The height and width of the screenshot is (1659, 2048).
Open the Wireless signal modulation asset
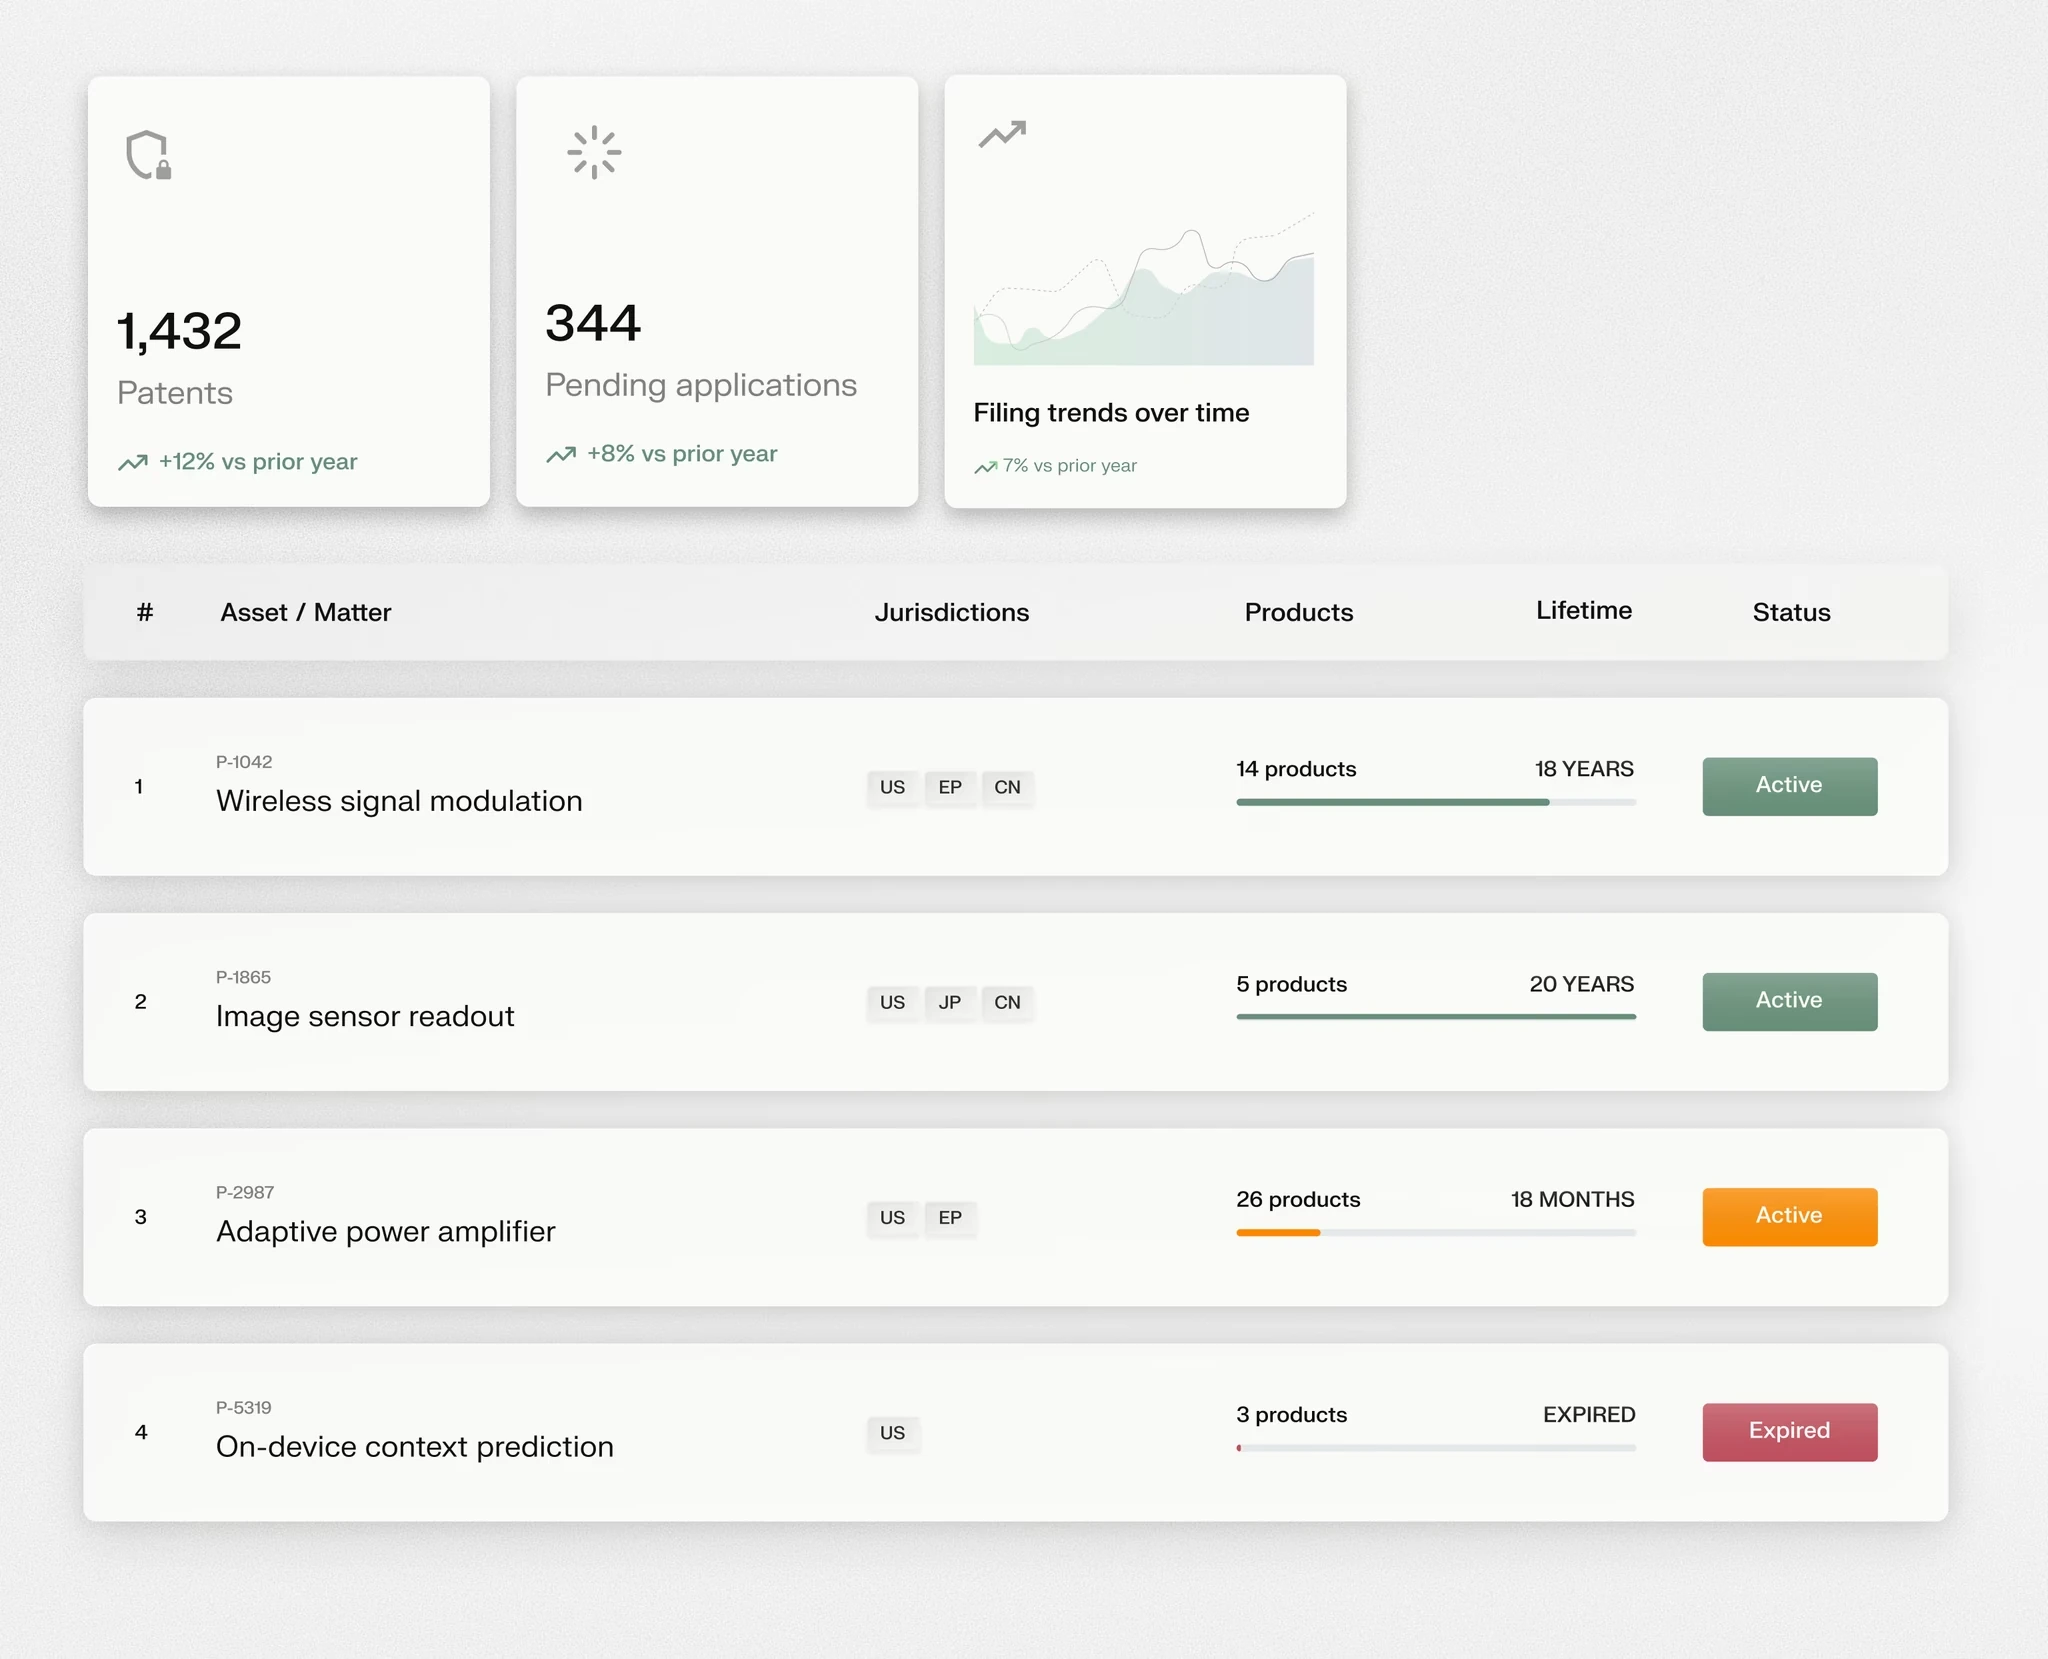tap(399, 801)
